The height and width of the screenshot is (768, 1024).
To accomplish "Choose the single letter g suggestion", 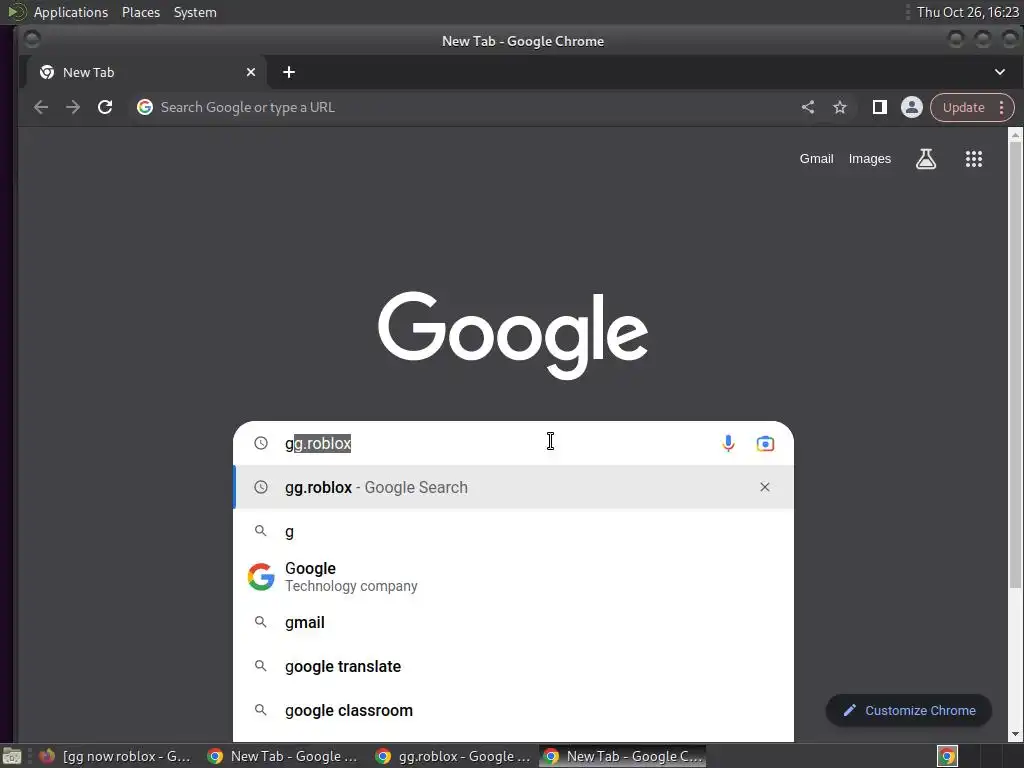I will 513,532.
